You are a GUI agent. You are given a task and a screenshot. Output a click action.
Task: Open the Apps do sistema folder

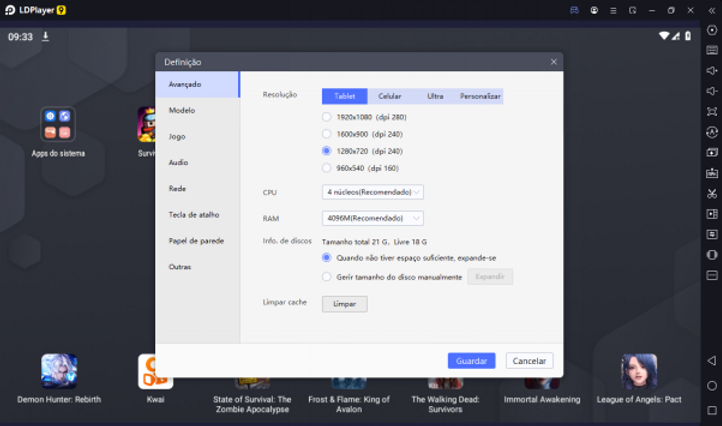(x=58, y=125)
